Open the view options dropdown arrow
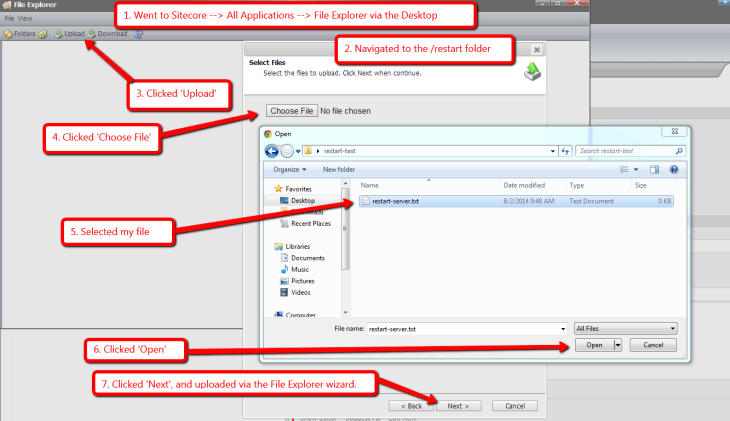 (x=636, y=170)
